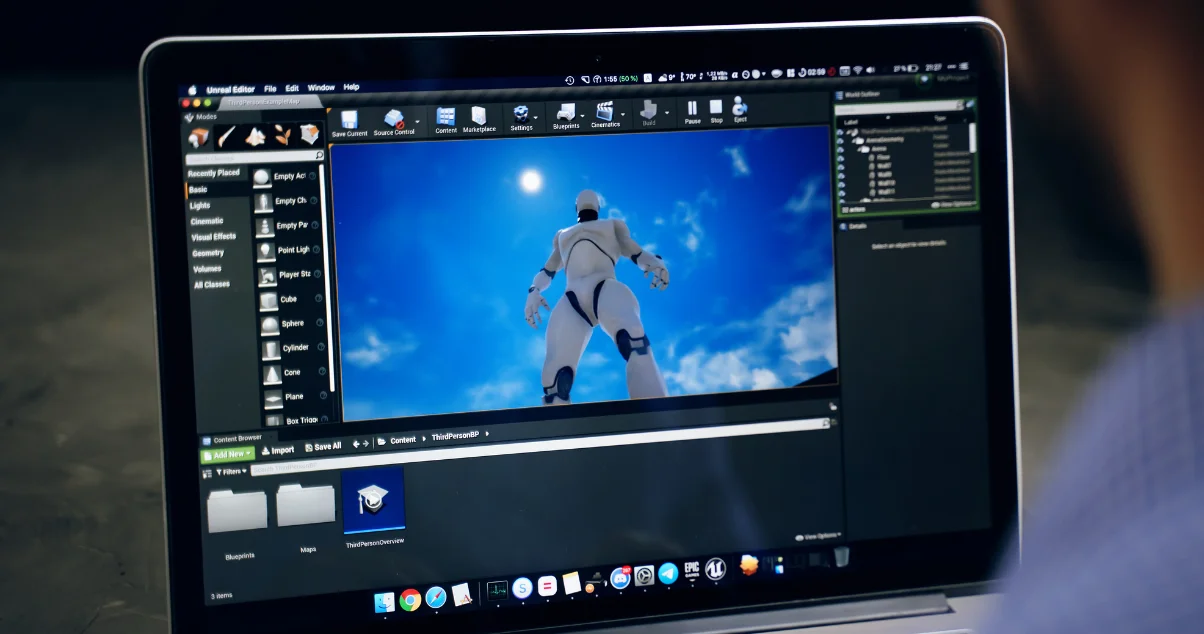Click the World Outliner search field
This screenshot has height=634, width=1204.
(x=900, y=106)
